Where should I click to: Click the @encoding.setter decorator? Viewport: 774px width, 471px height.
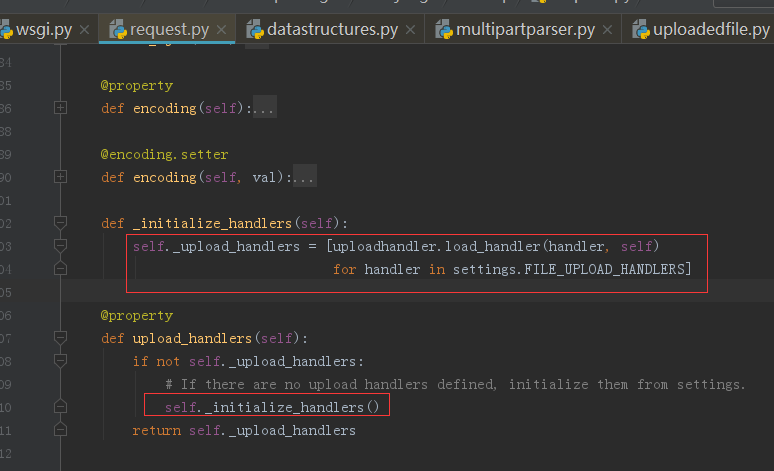coord(164,154)
